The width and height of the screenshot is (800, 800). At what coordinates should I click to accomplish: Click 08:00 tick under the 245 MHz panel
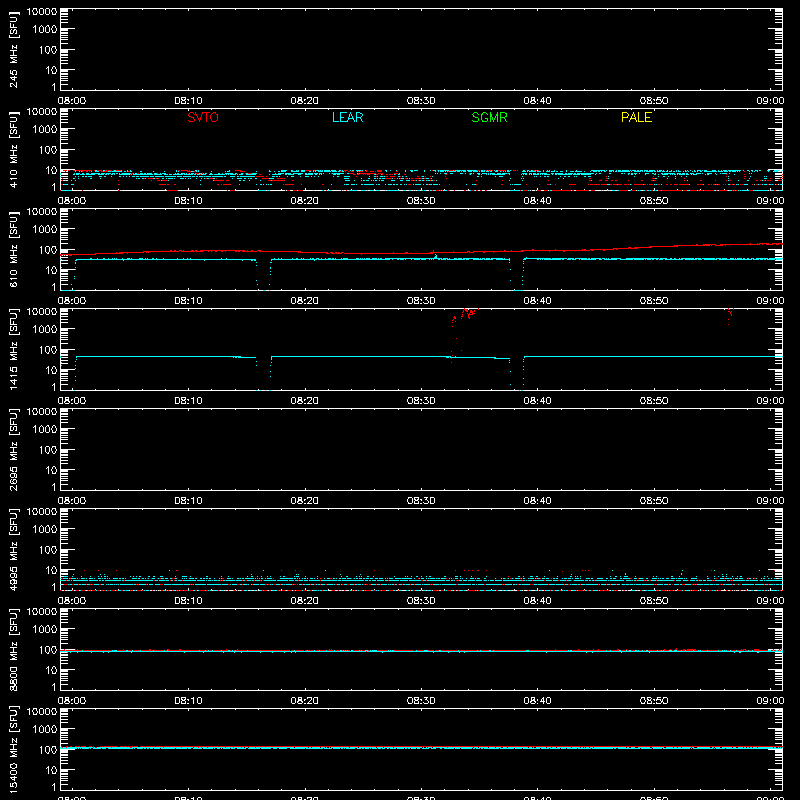[x=72, y=101]
